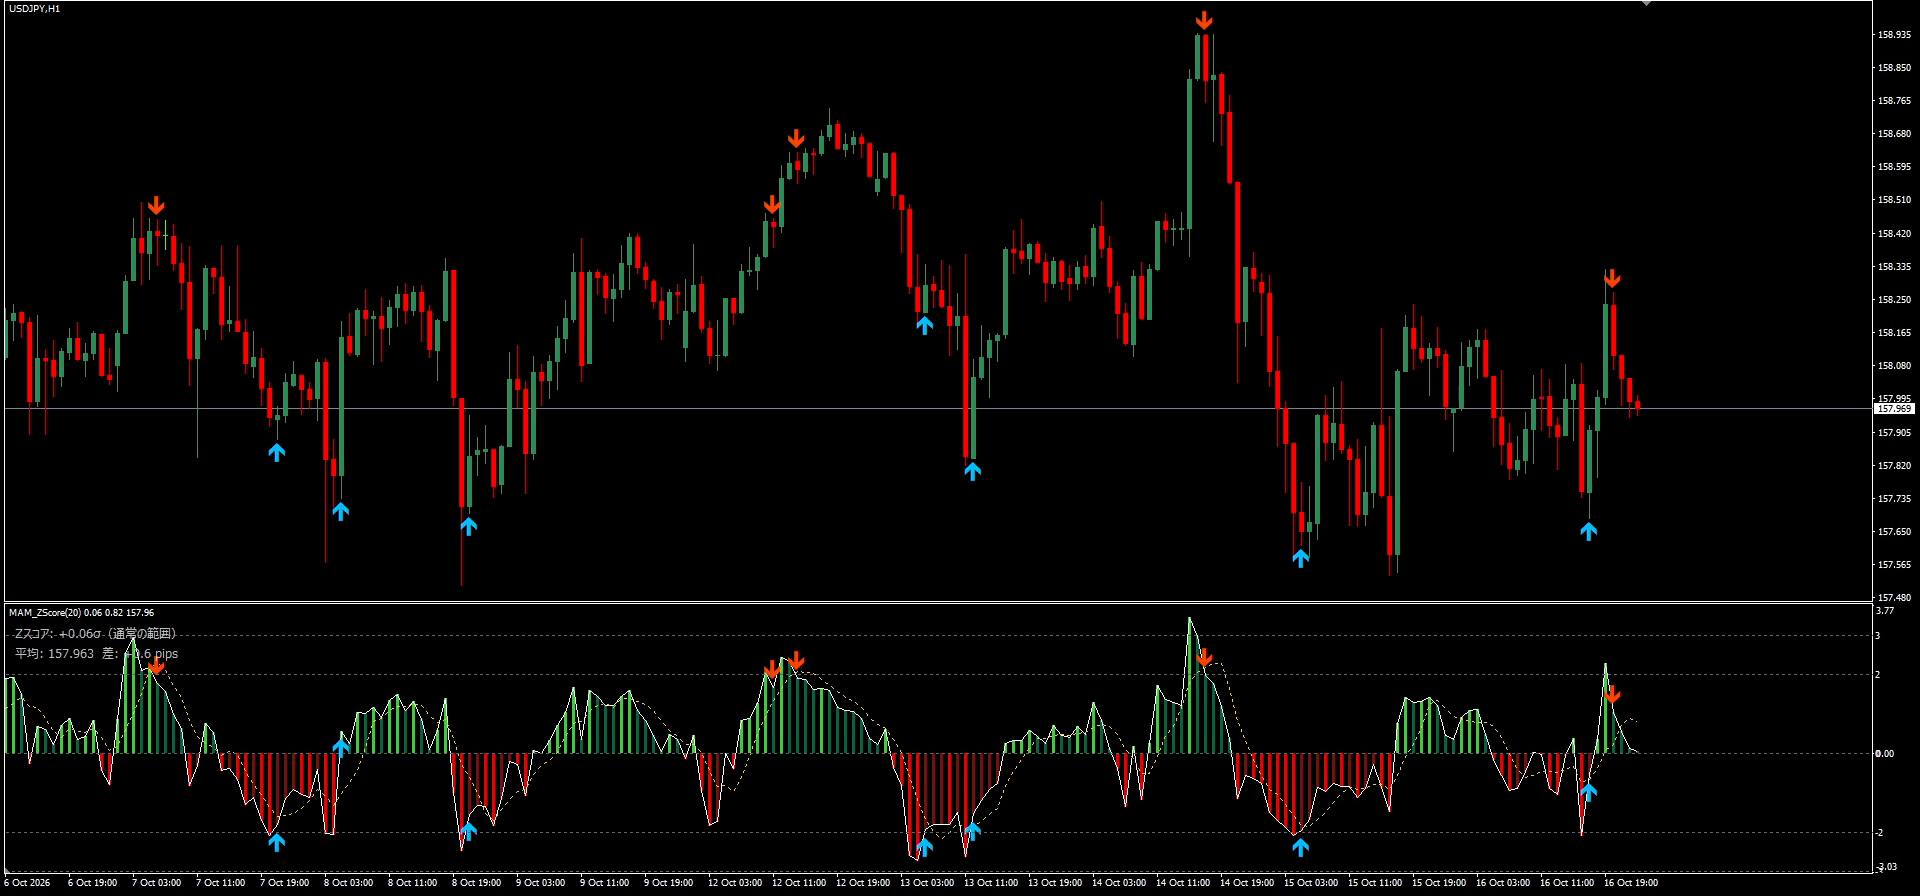
Task: Click the 14 Oct 11:00 time label
Action: point(1182,883)
